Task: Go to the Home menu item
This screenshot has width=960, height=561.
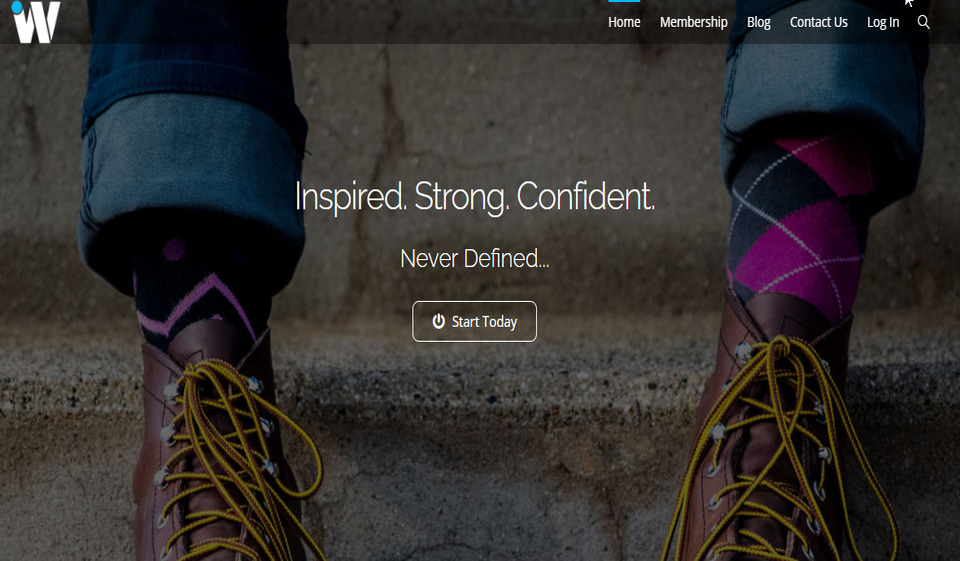Action: point(624,23)
